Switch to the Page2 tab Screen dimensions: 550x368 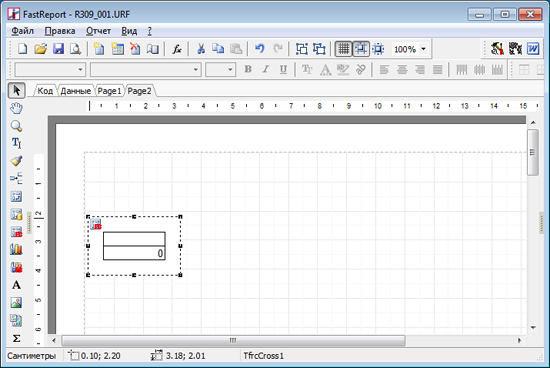tap(139, 91)
